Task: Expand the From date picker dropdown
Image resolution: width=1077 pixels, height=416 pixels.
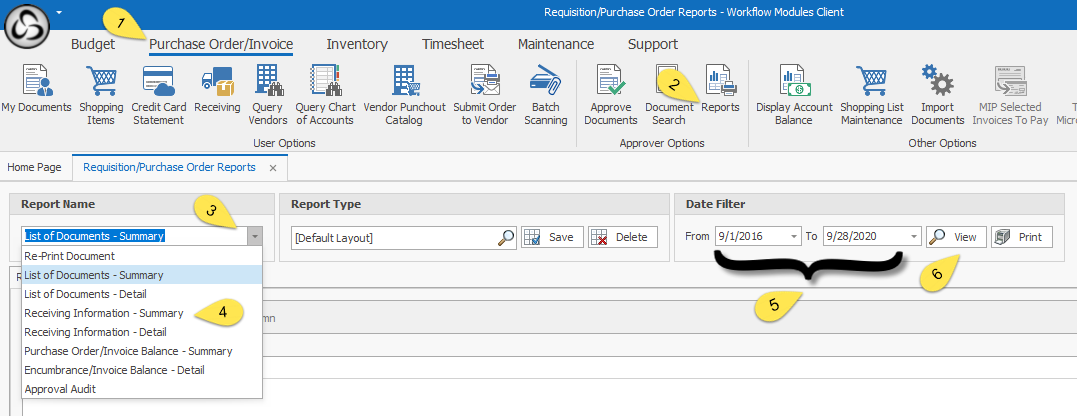Action: pyautogui.click(x=793, y=237)
